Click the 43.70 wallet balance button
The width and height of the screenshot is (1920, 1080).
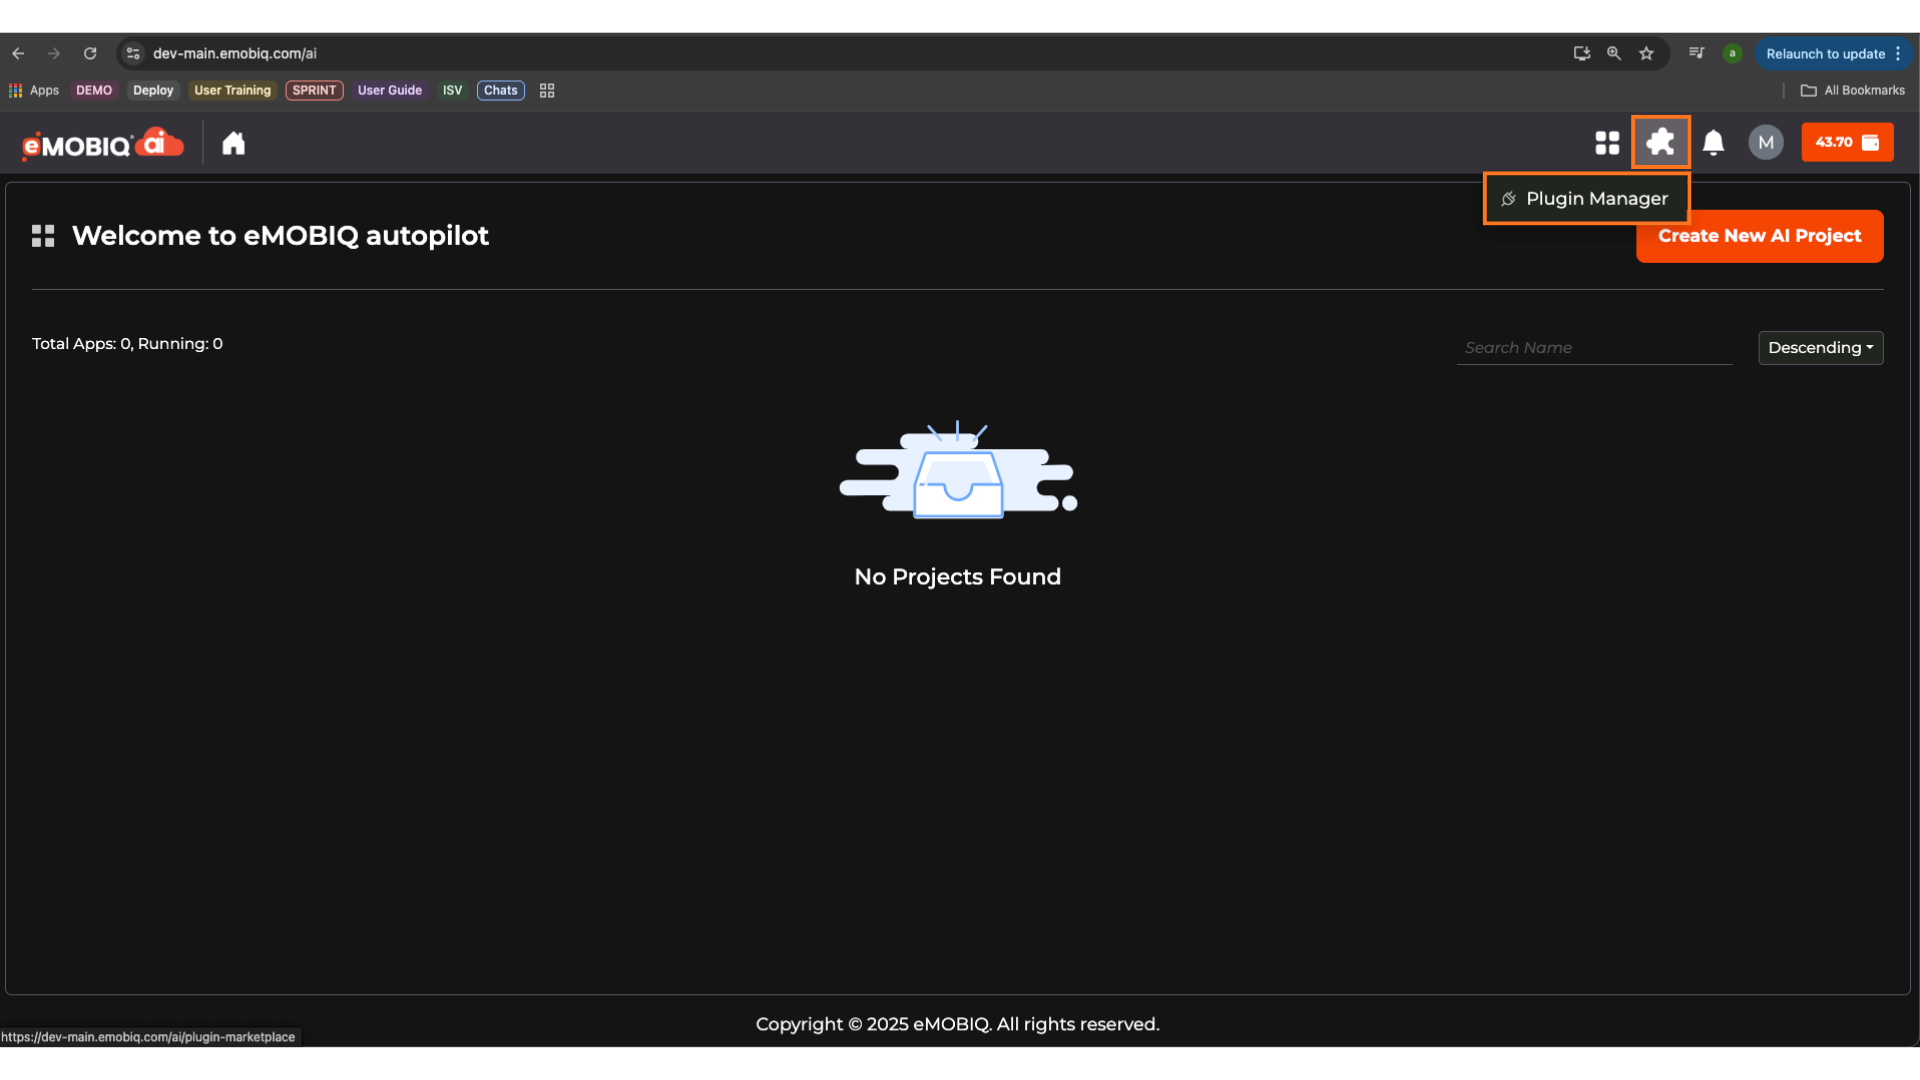coord(1846,143)
